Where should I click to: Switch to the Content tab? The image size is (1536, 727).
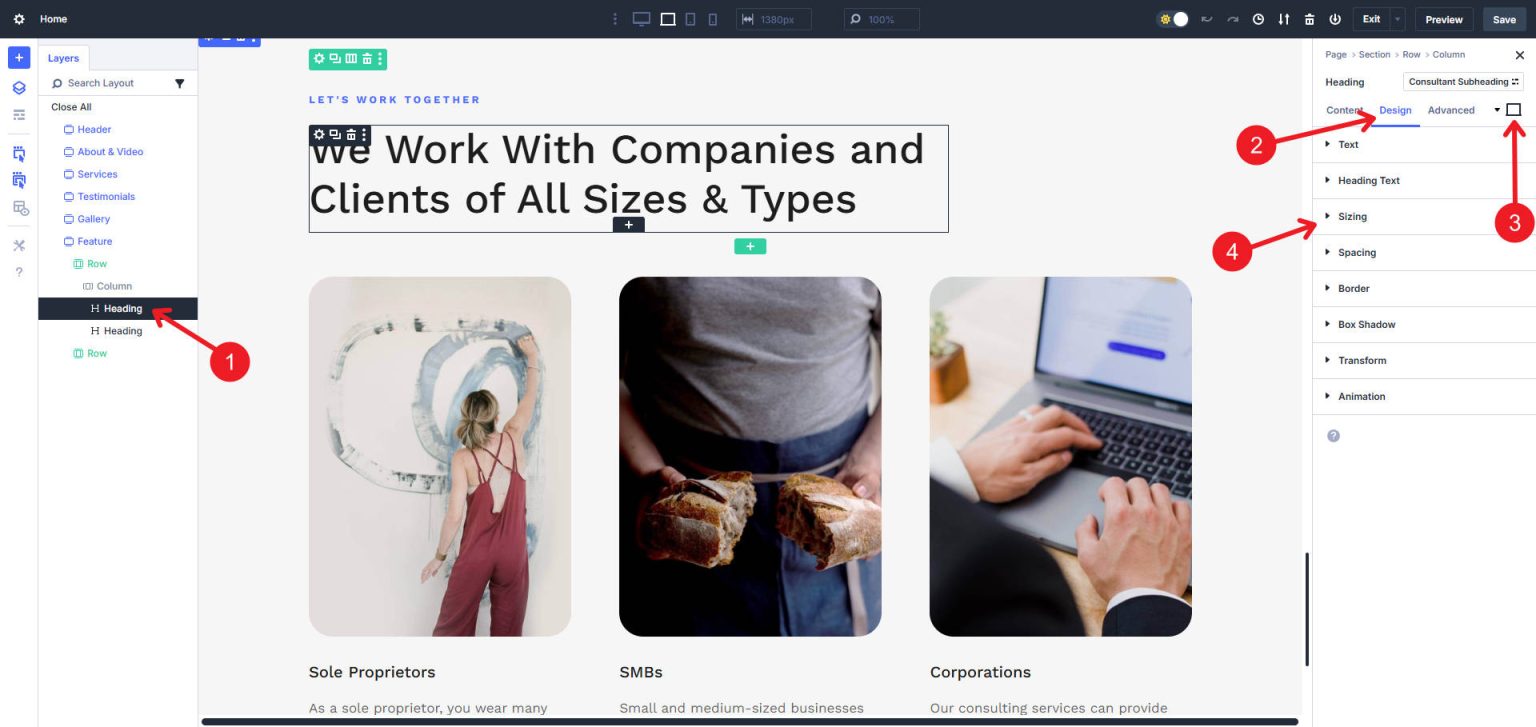point(1344,110)
